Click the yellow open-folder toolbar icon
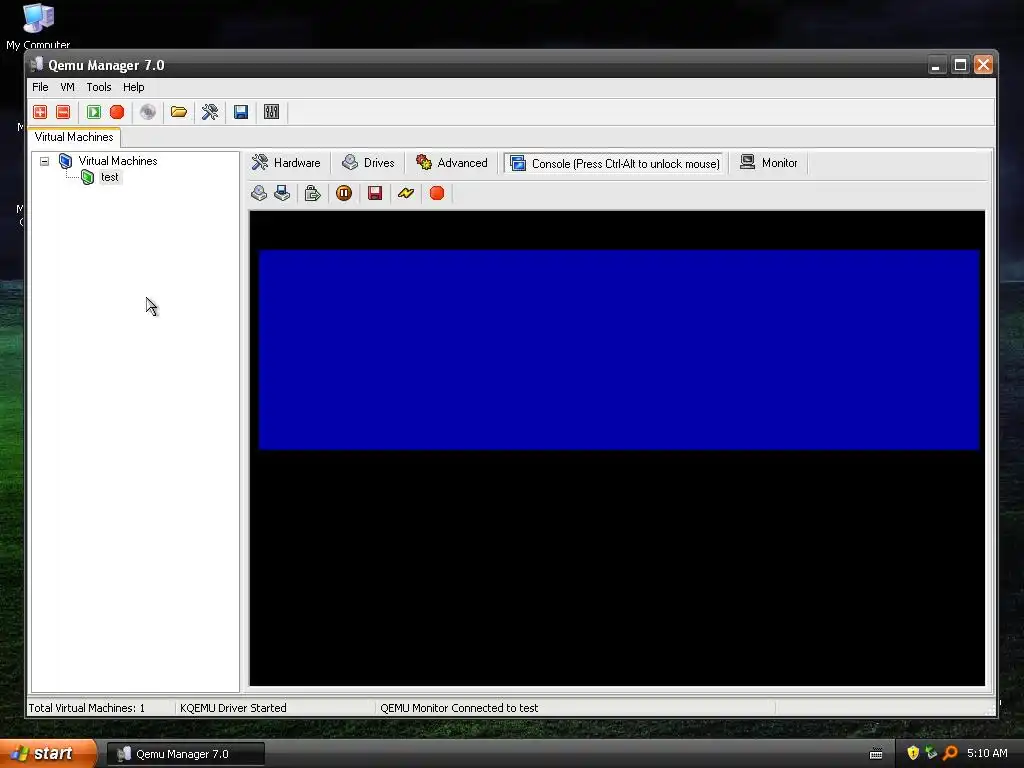 [178, 112]
